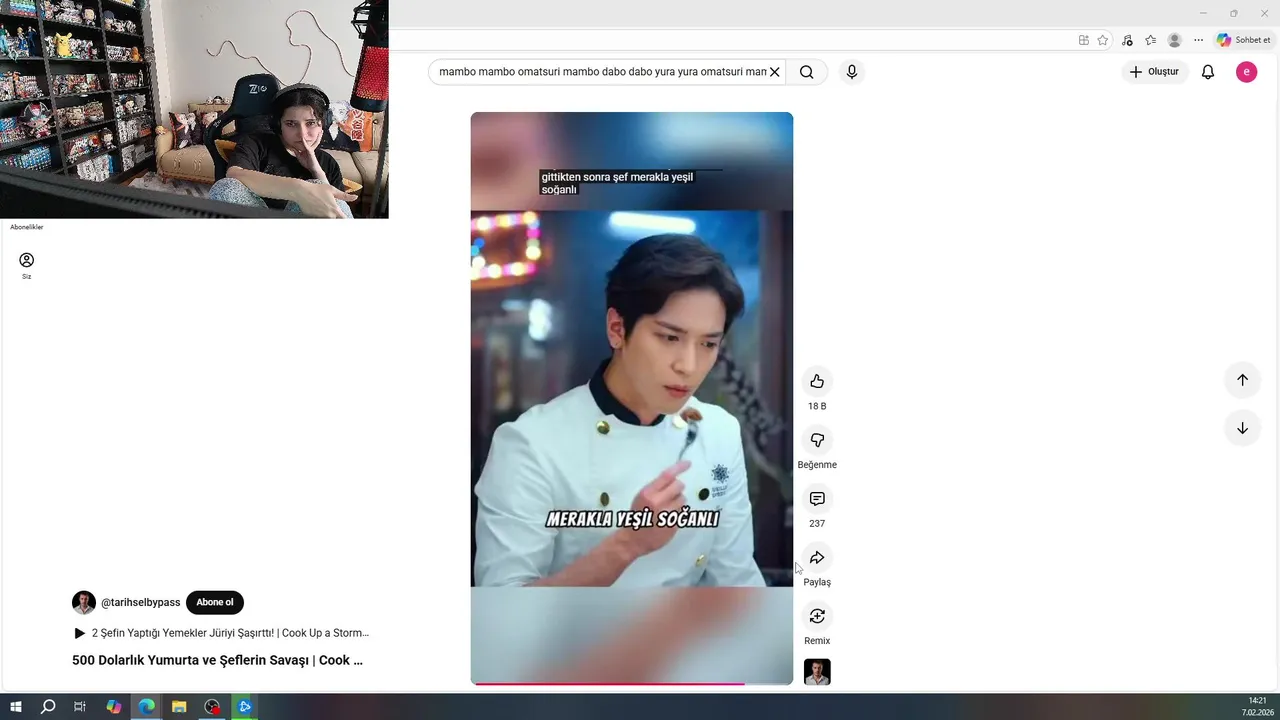Pause the playing Short video
This screenshot has height=720, width=1280.
(632, 398)
